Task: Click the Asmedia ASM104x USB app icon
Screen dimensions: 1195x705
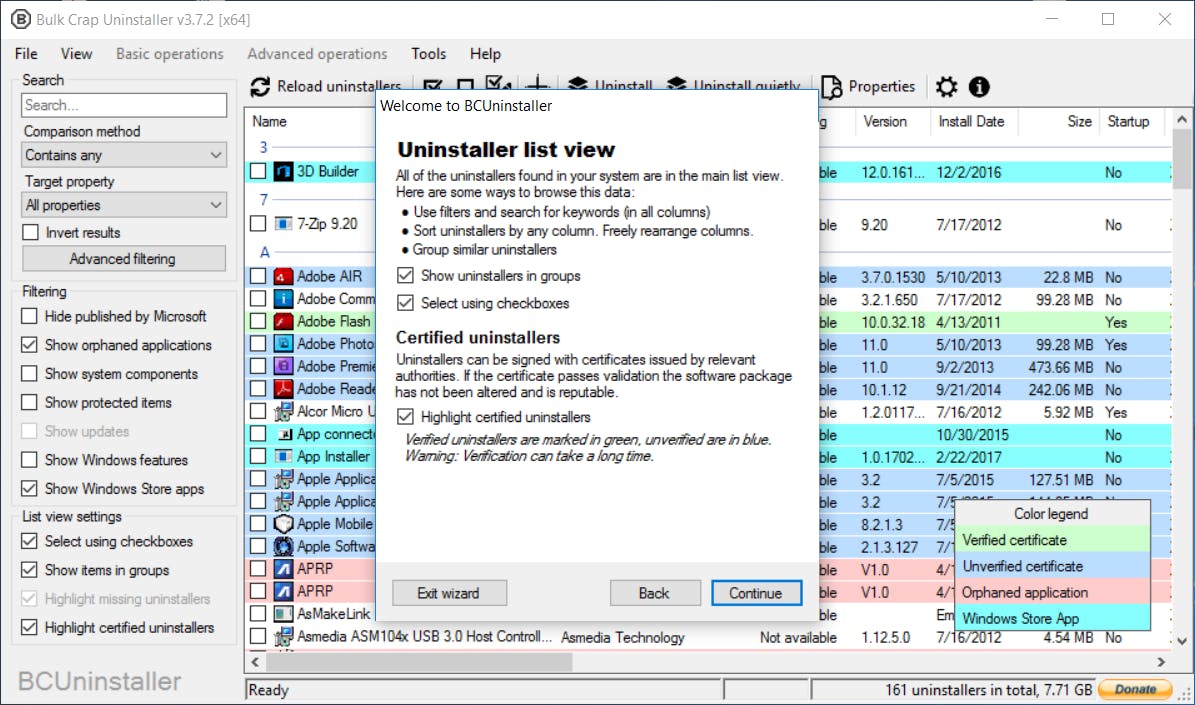Action: point(284,636)
